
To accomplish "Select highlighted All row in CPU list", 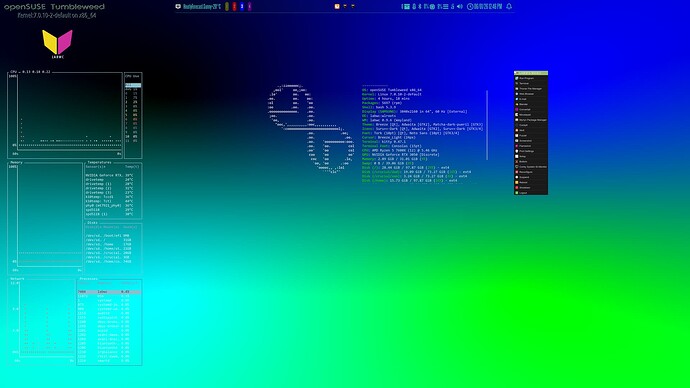I will pyautogui.click(x=133, y=85).
